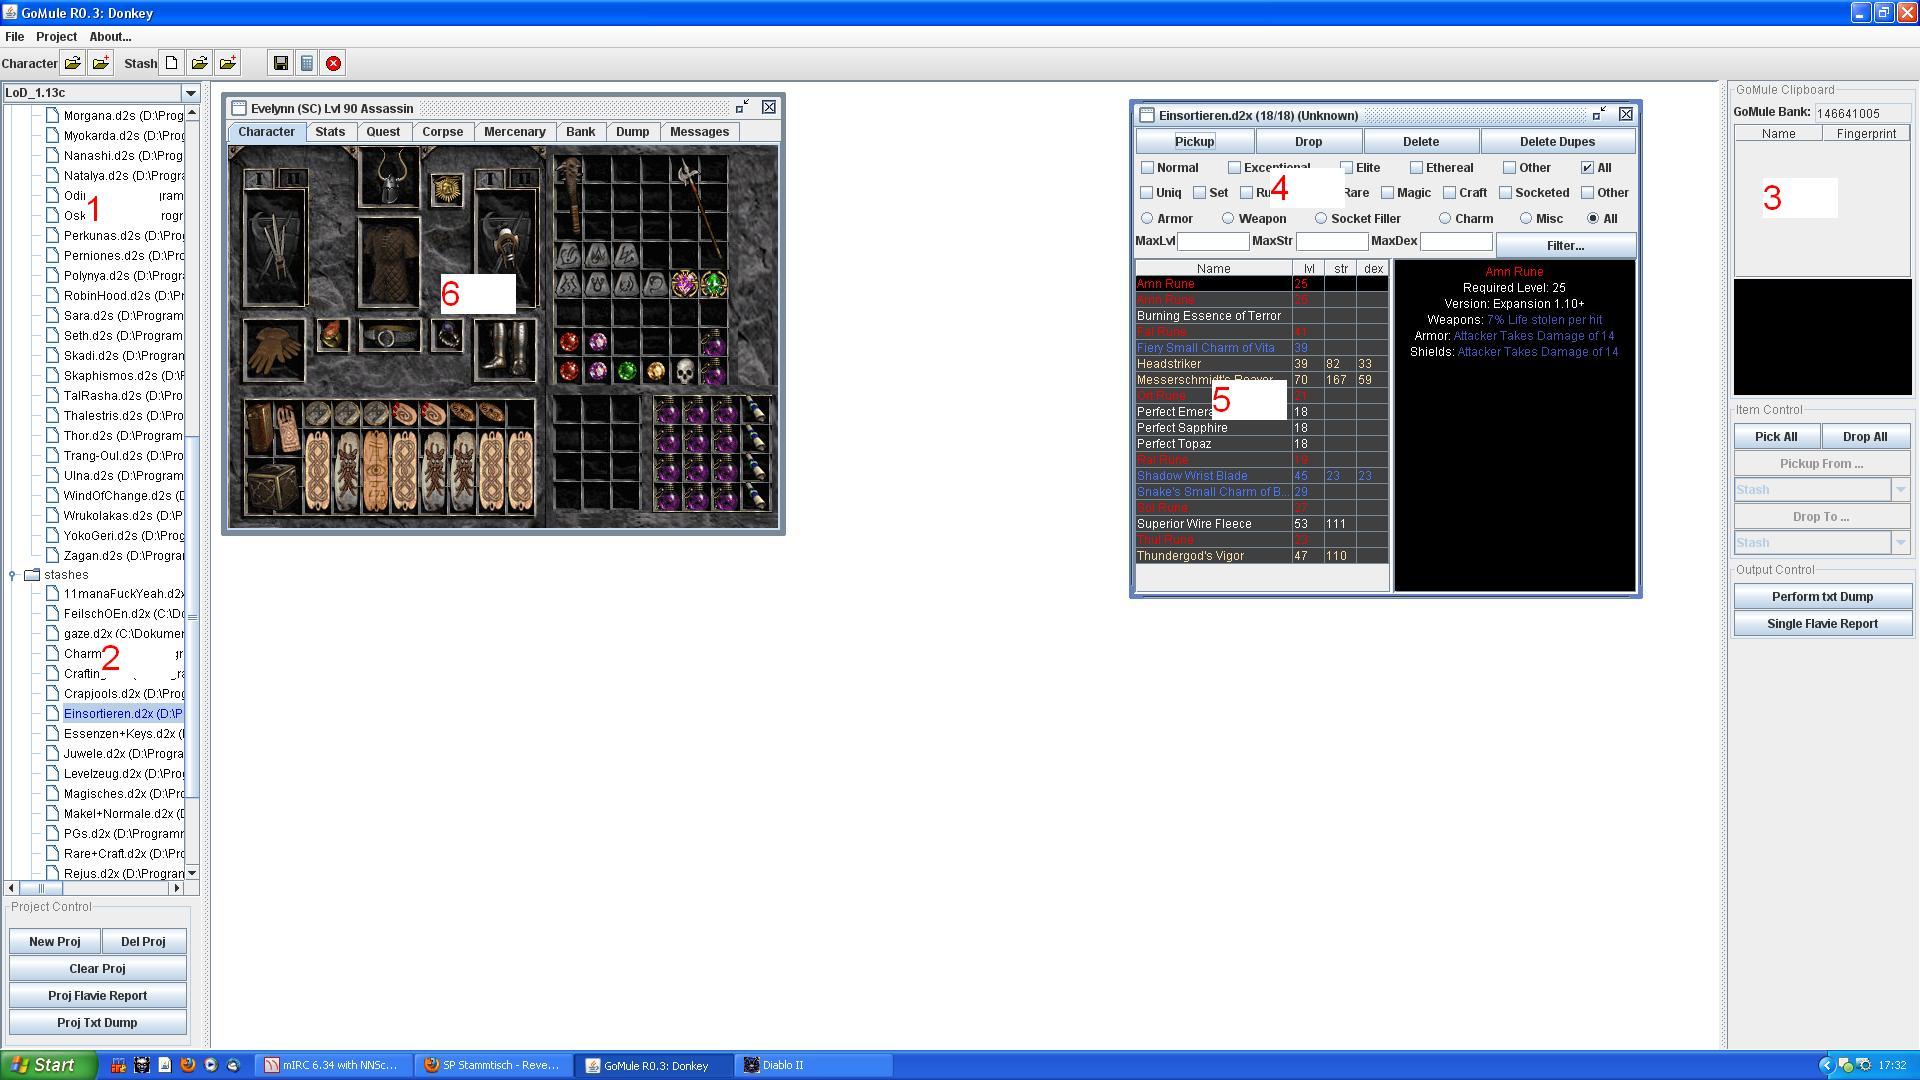Toggle the Uniq quality checkbox
1920x1080 pixels.
click(x=1147, y=192)
